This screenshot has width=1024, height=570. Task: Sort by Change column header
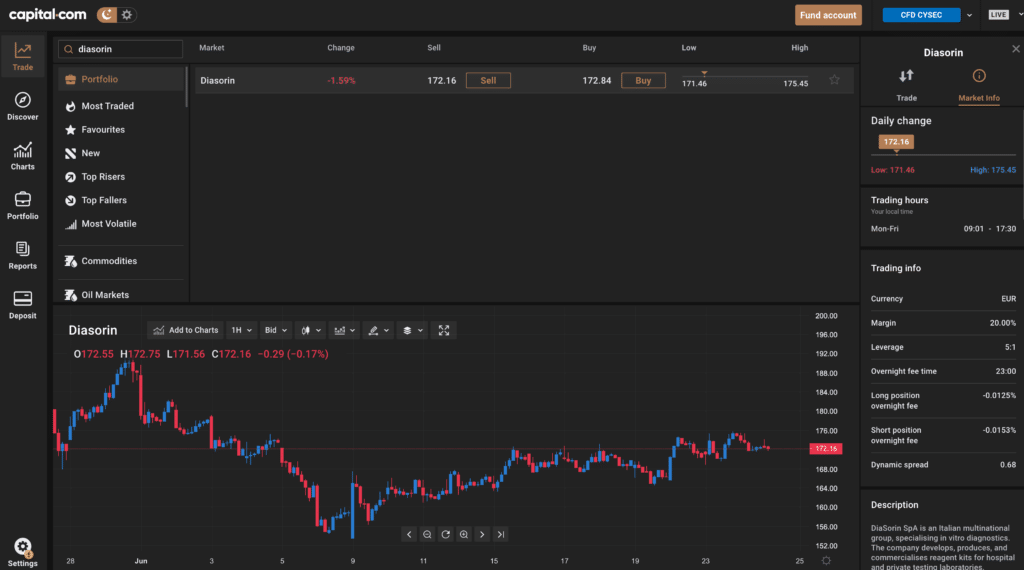pos(341,48)
